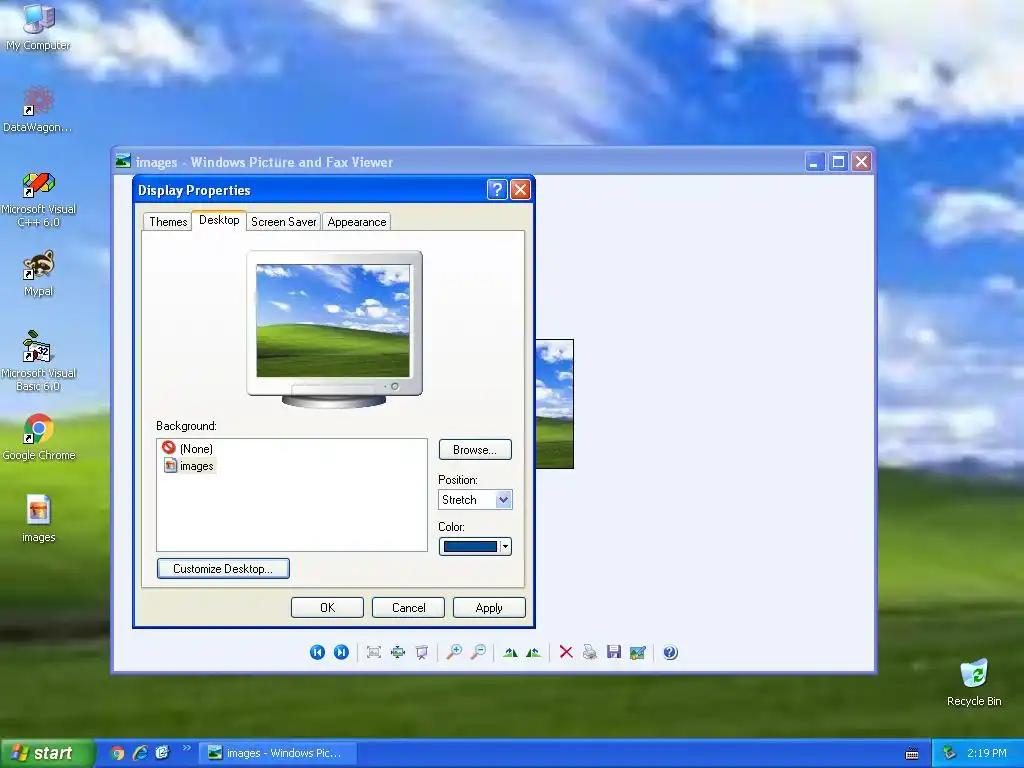This screenshot has width=1024, height=768.
Task: Select the DataWagon desktop shortcut
Action: (38, 109)
